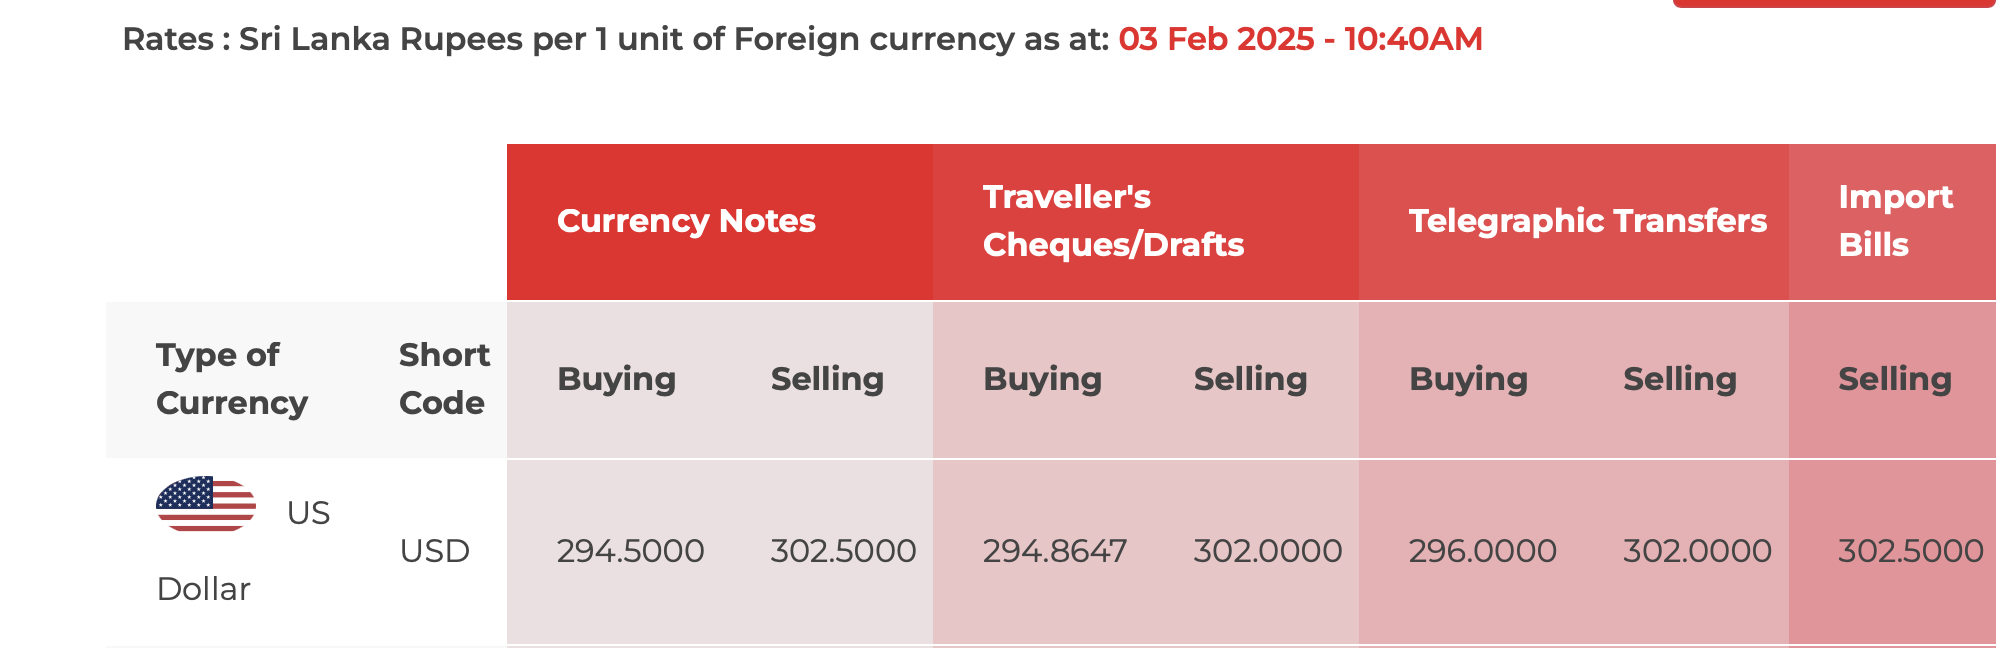Screen dimensions: 2001x648
Task: Click the Short Code heading
Action: [x=444, y=379]
